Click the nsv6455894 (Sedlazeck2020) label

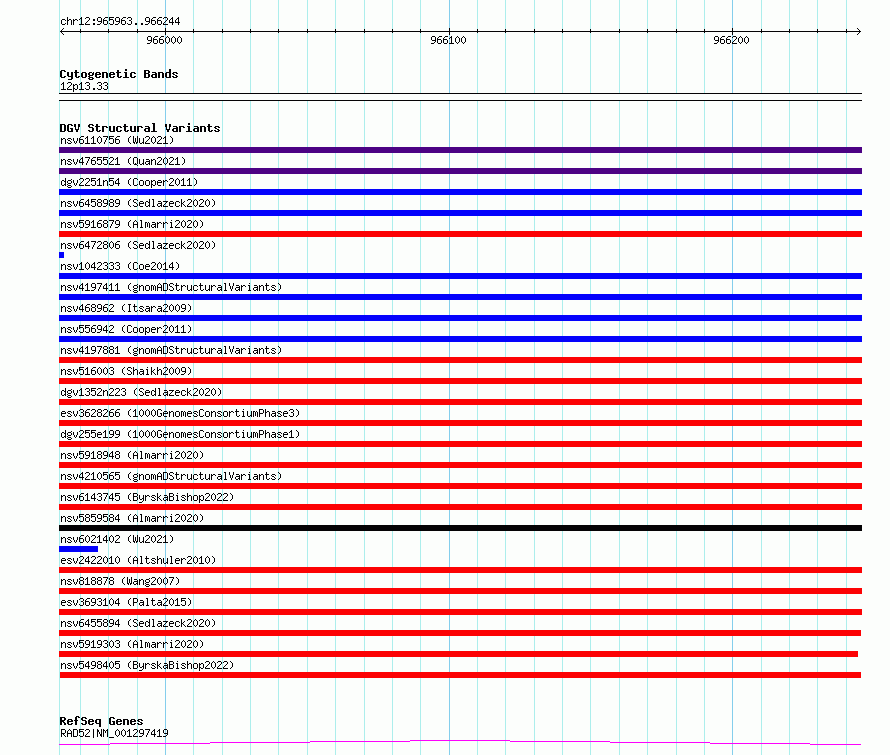pyautogui.click(x=138, y=623)
